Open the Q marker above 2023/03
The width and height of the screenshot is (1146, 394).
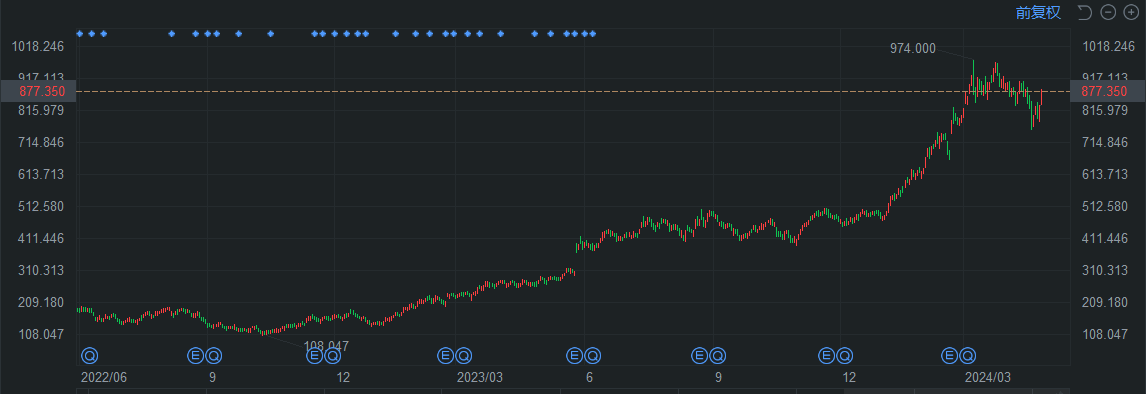(463, 355)
